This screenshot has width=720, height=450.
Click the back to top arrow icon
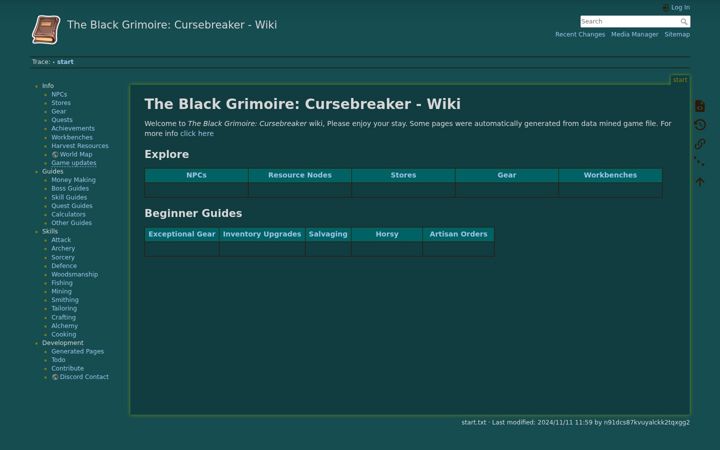(x=700, y=182)
